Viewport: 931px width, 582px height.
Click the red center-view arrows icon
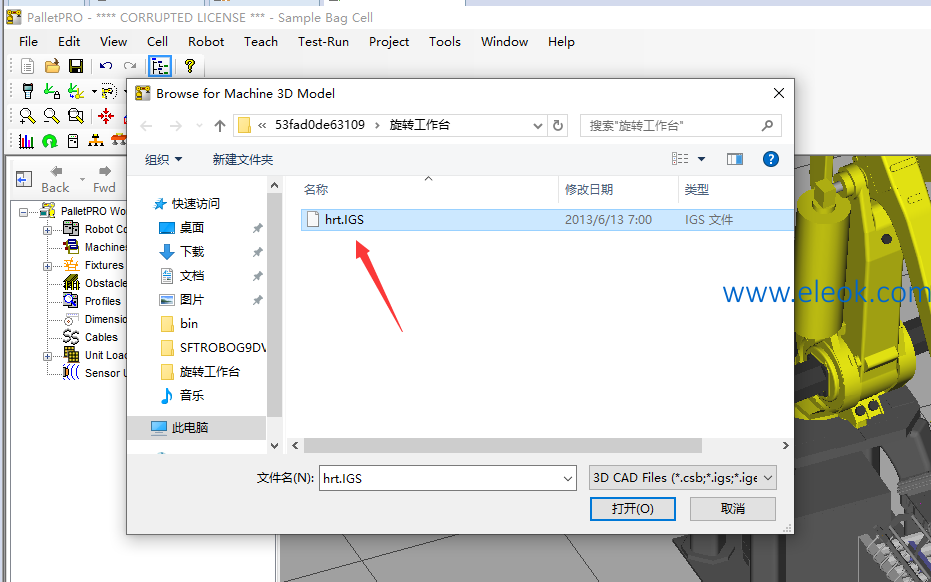[x=106, y=116]
